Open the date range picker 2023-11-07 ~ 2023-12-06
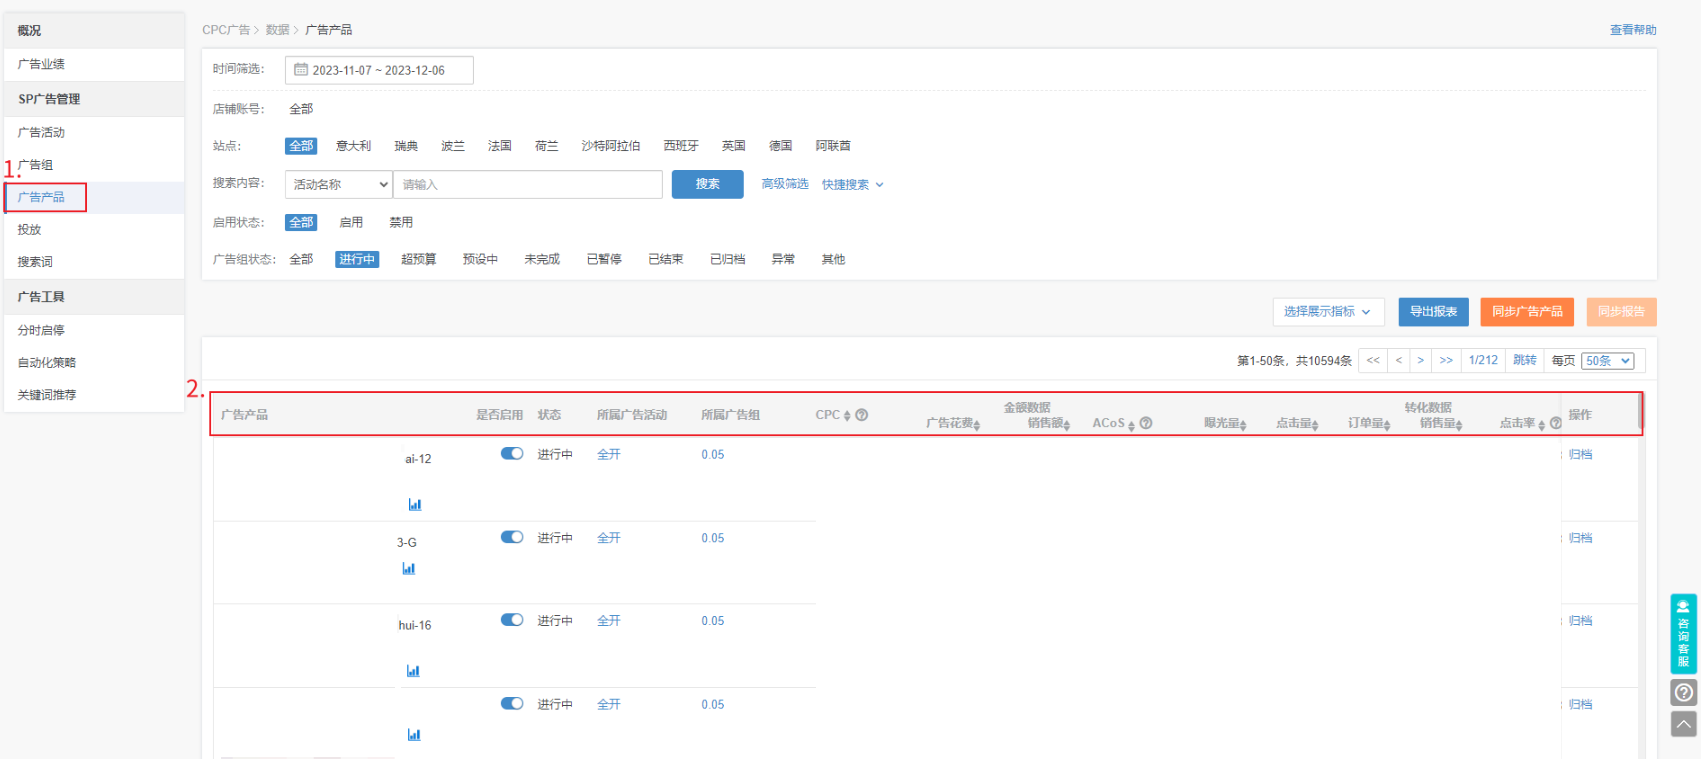 [x=379, y=70]
